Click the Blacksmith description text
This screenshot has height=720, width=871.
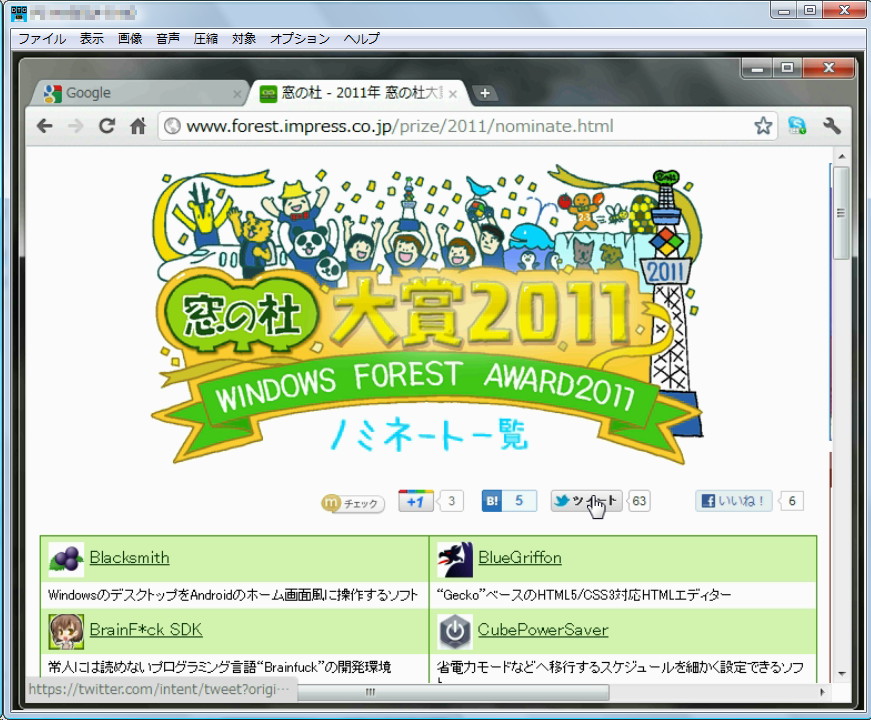(233, 595)
